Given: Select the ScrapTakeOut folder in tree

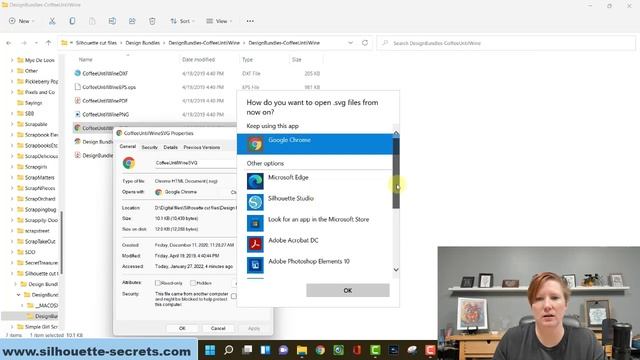Looking at the screenshot, I should point(40,242).
